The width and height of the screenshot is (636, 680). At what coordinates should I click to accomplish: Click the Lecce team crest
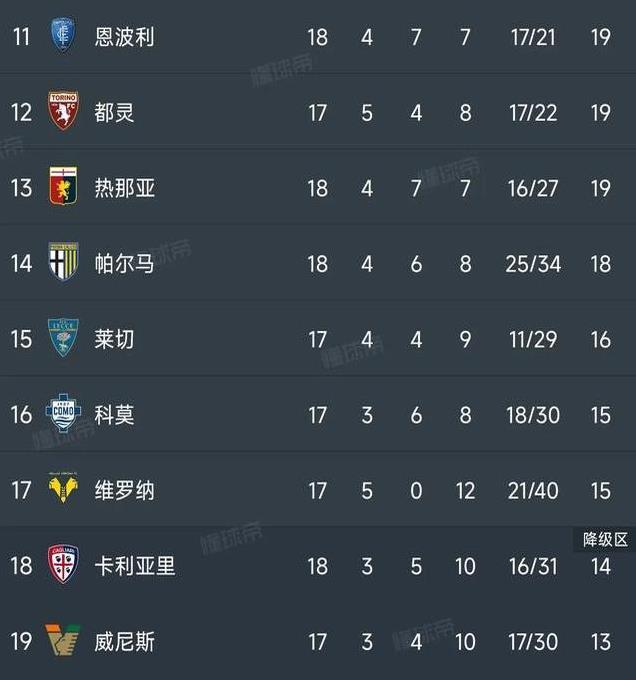[x=63, y=337]
